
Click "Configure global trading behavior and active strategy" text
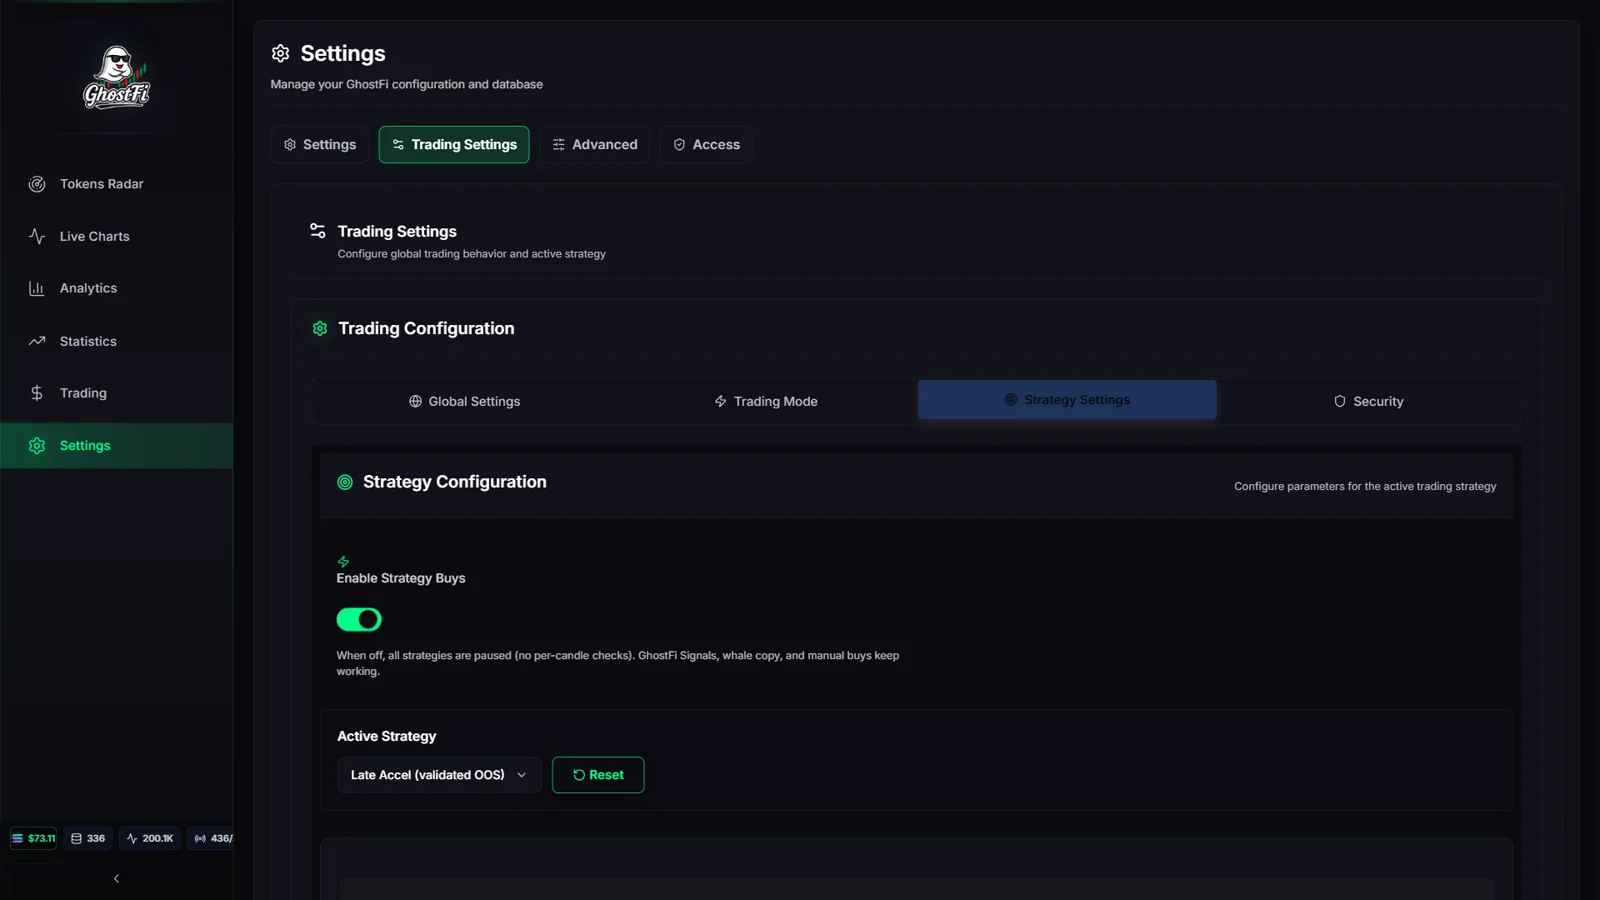click(x=472, y=254)
